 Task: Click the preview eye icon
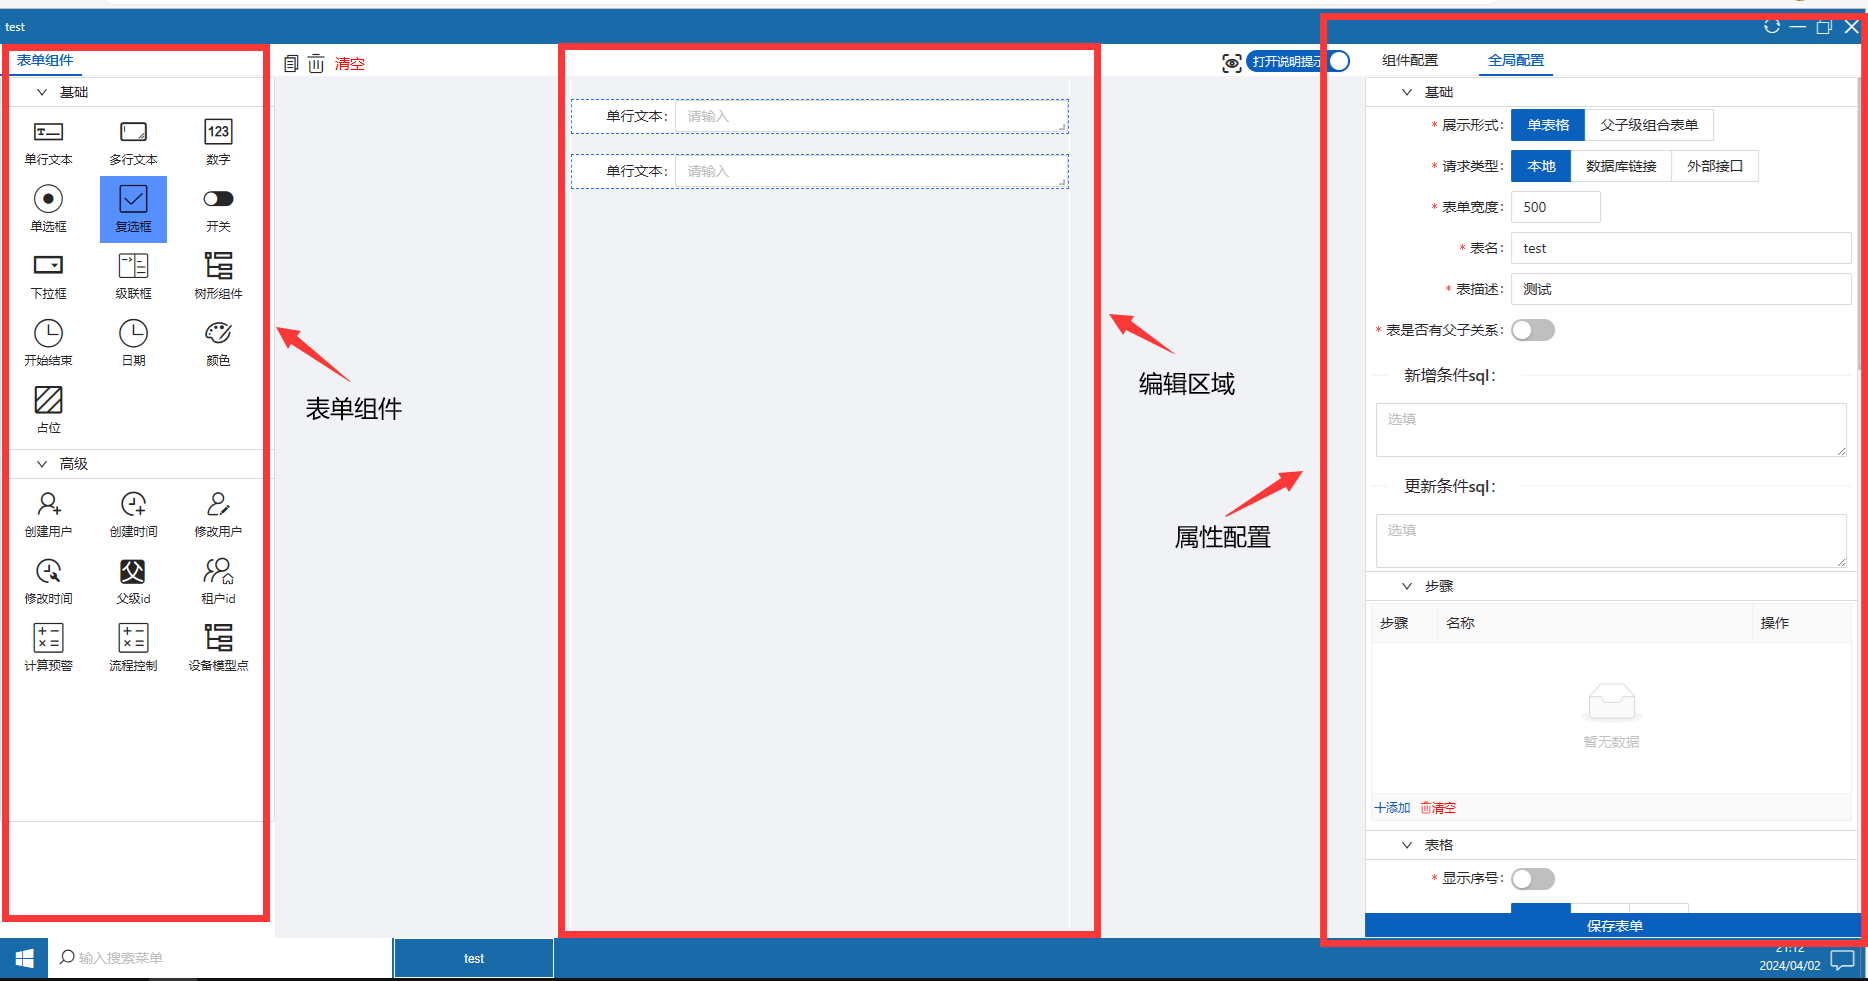pos(1232,63)
